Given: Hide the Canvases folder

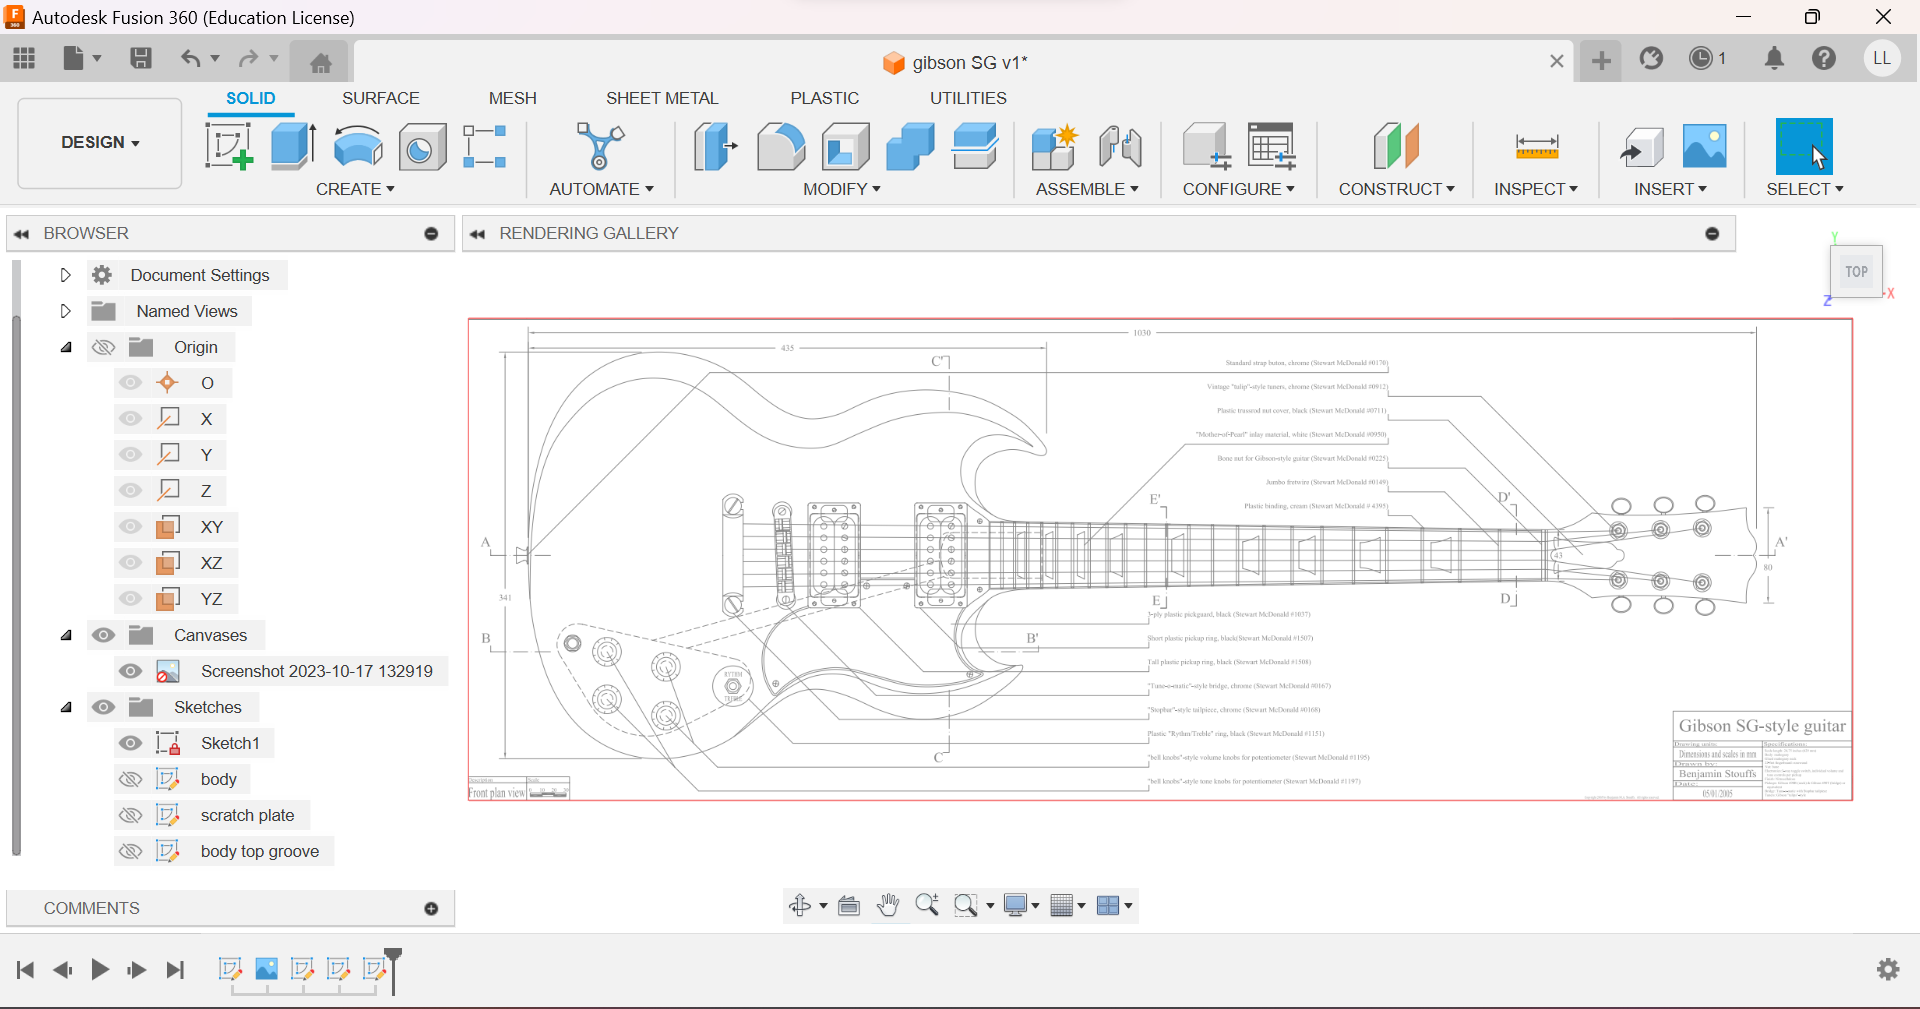Looking at the screenshot, I should [103, 635].
